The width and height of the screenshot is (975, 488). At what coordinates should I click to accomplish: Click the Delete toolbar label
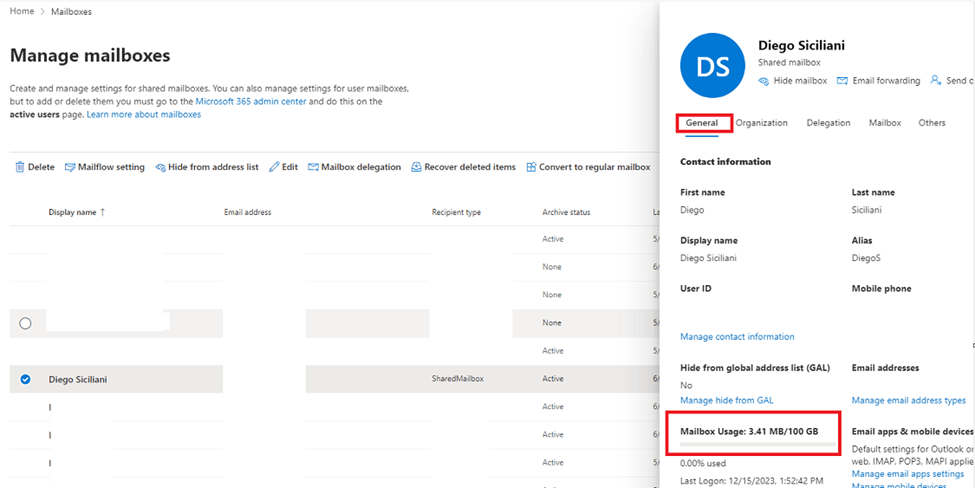(x=41, y=167)
